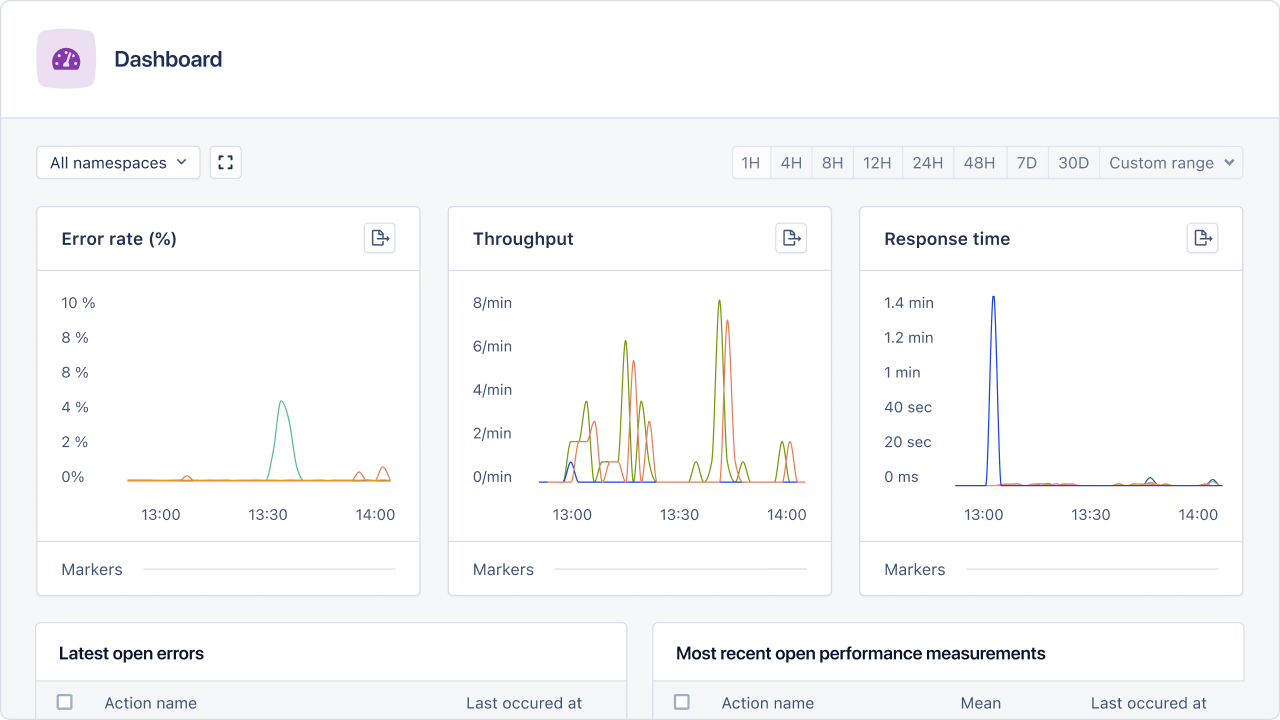1280x720 pixels.
Task: Export the Response time graph
Action: pyautogui.click(x=1202, y=238)
